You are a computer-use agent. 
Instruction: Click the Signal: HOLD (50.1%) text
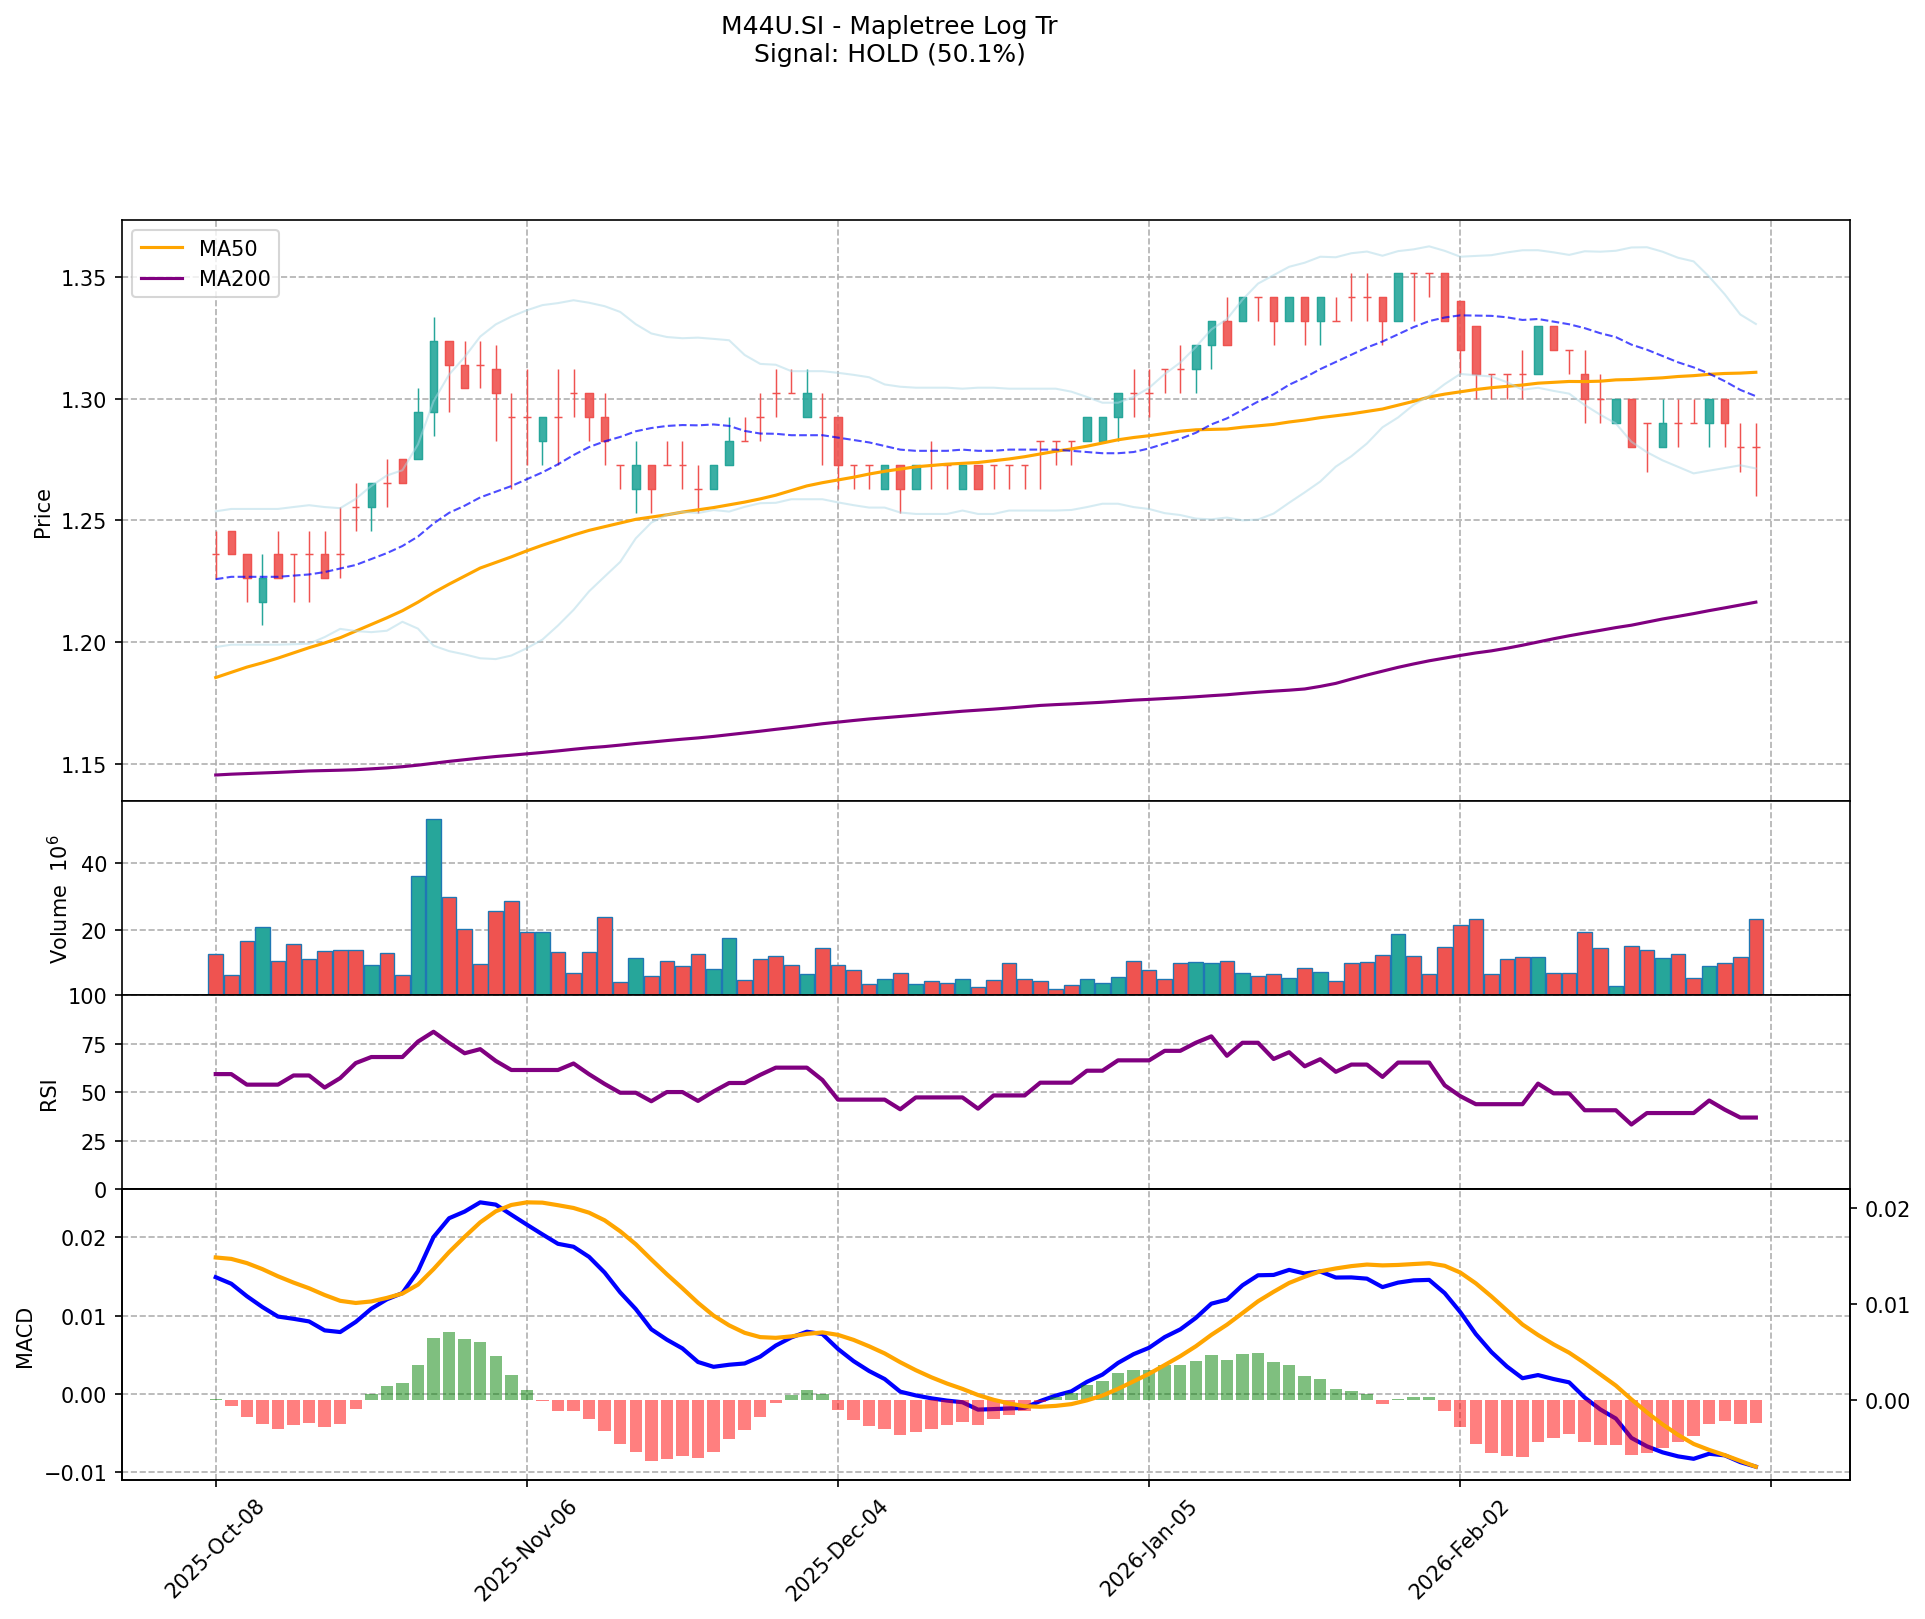pos(889,54)
